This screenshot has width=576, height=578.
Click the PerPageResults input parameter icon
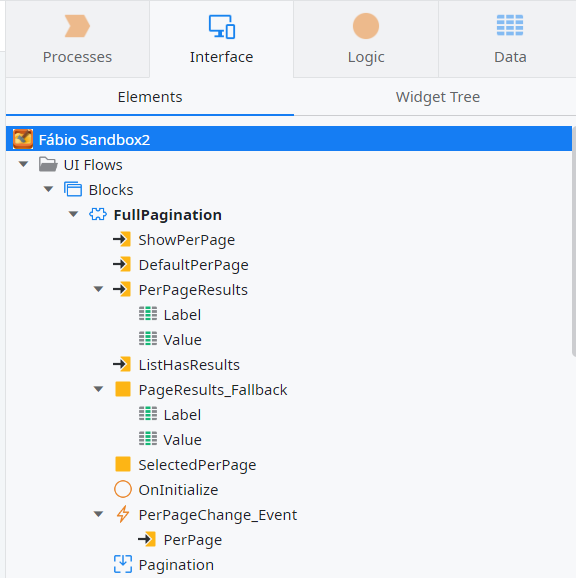(x=122, y=289)
